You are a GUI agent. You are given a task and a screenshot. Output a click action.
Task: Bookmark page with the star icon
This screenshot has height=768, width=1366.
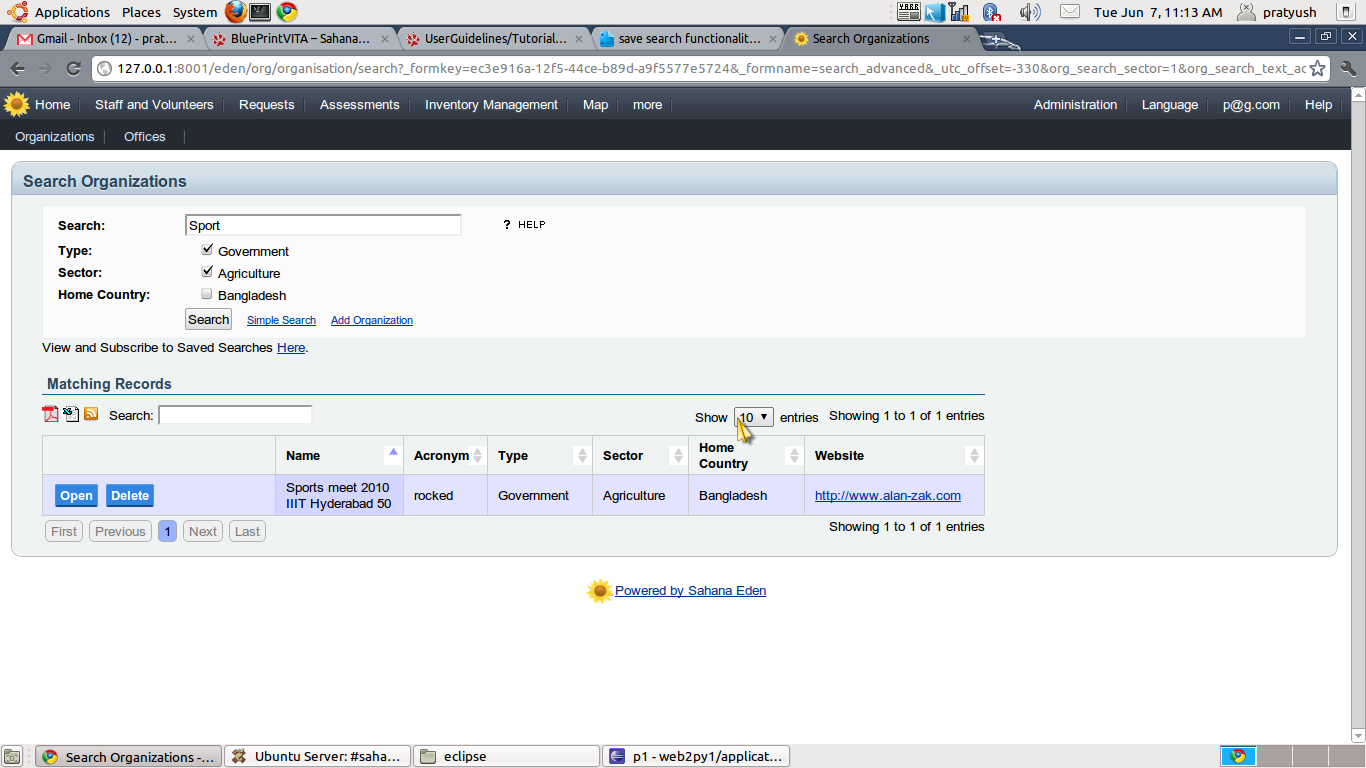coord(1318,69)
